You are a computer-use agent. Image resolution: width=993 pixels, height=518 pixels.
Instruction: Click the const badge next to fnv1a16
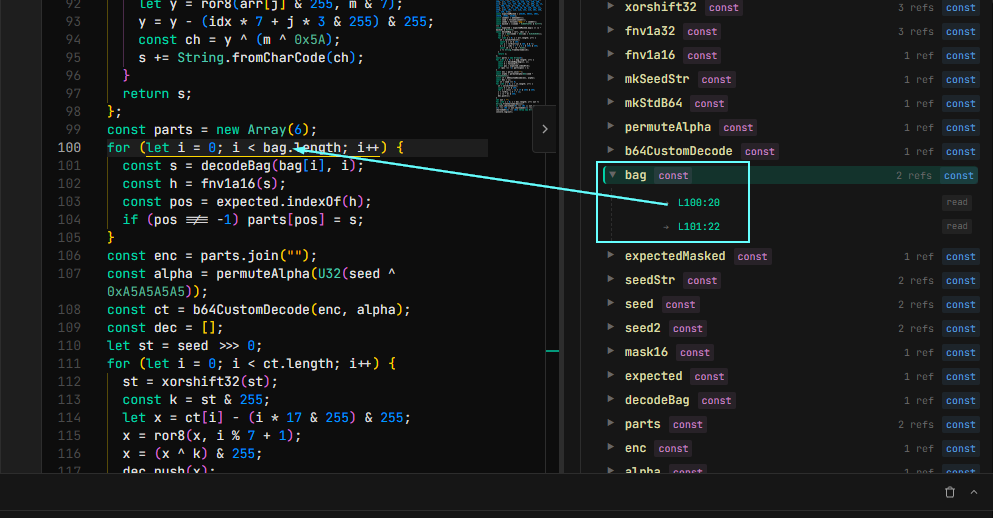(702, 56)
